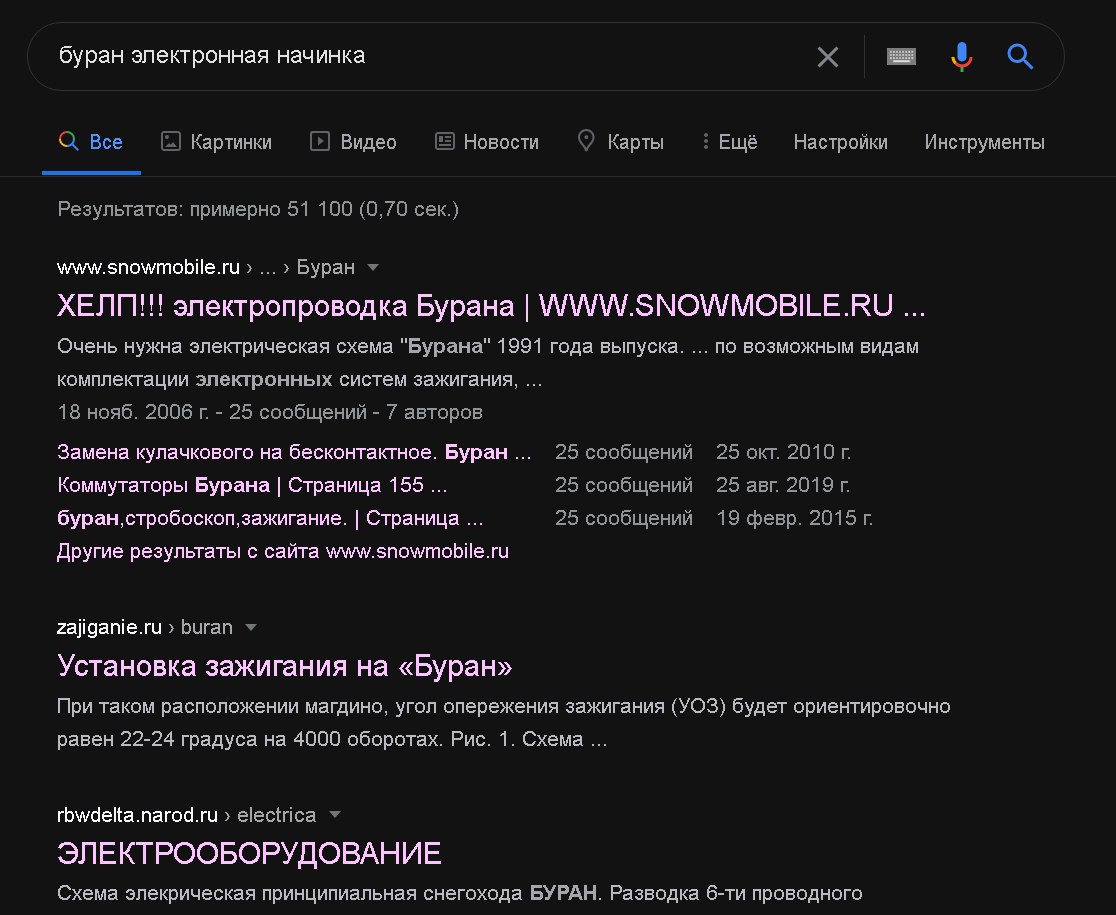
Task: Click the rbwdelta.narod.ru breadcrumb URL
Action: click(137, 815)
